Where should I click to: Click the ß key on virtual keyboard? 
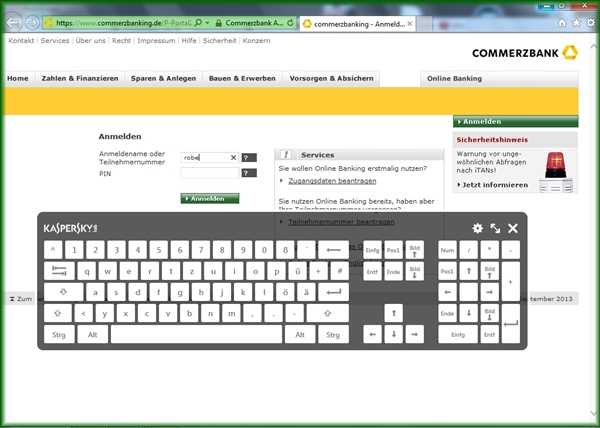[x=285, y=250]
